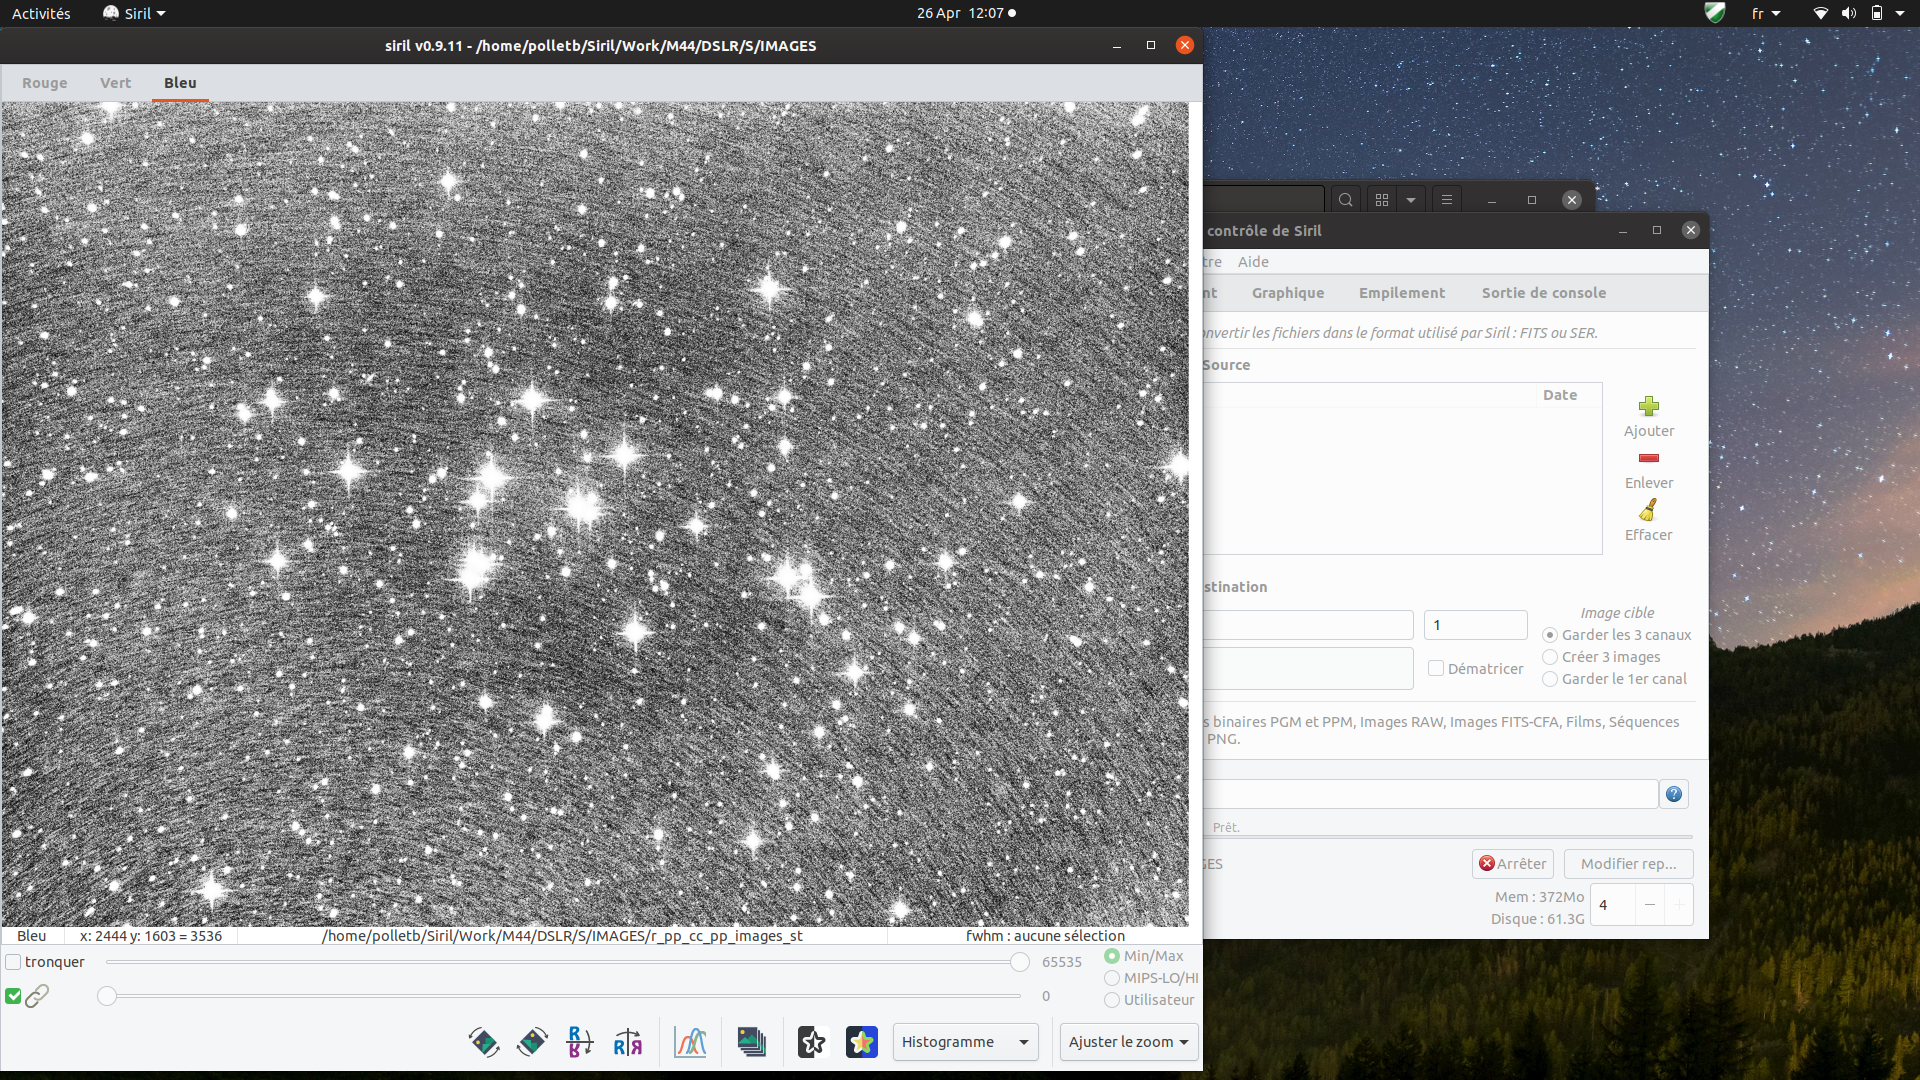Select Créer 3 images option
The height and width of the screenshot is (1080, 1920).
tap(1550, 657)
